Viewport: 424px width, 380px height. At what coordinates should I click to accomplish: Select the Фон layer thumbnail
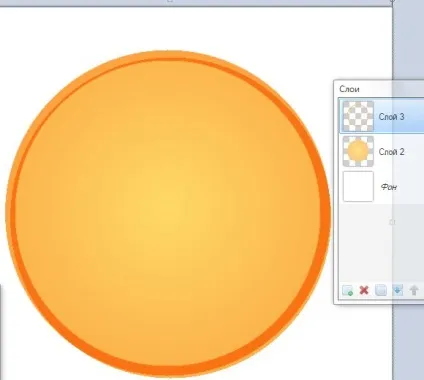358,186
